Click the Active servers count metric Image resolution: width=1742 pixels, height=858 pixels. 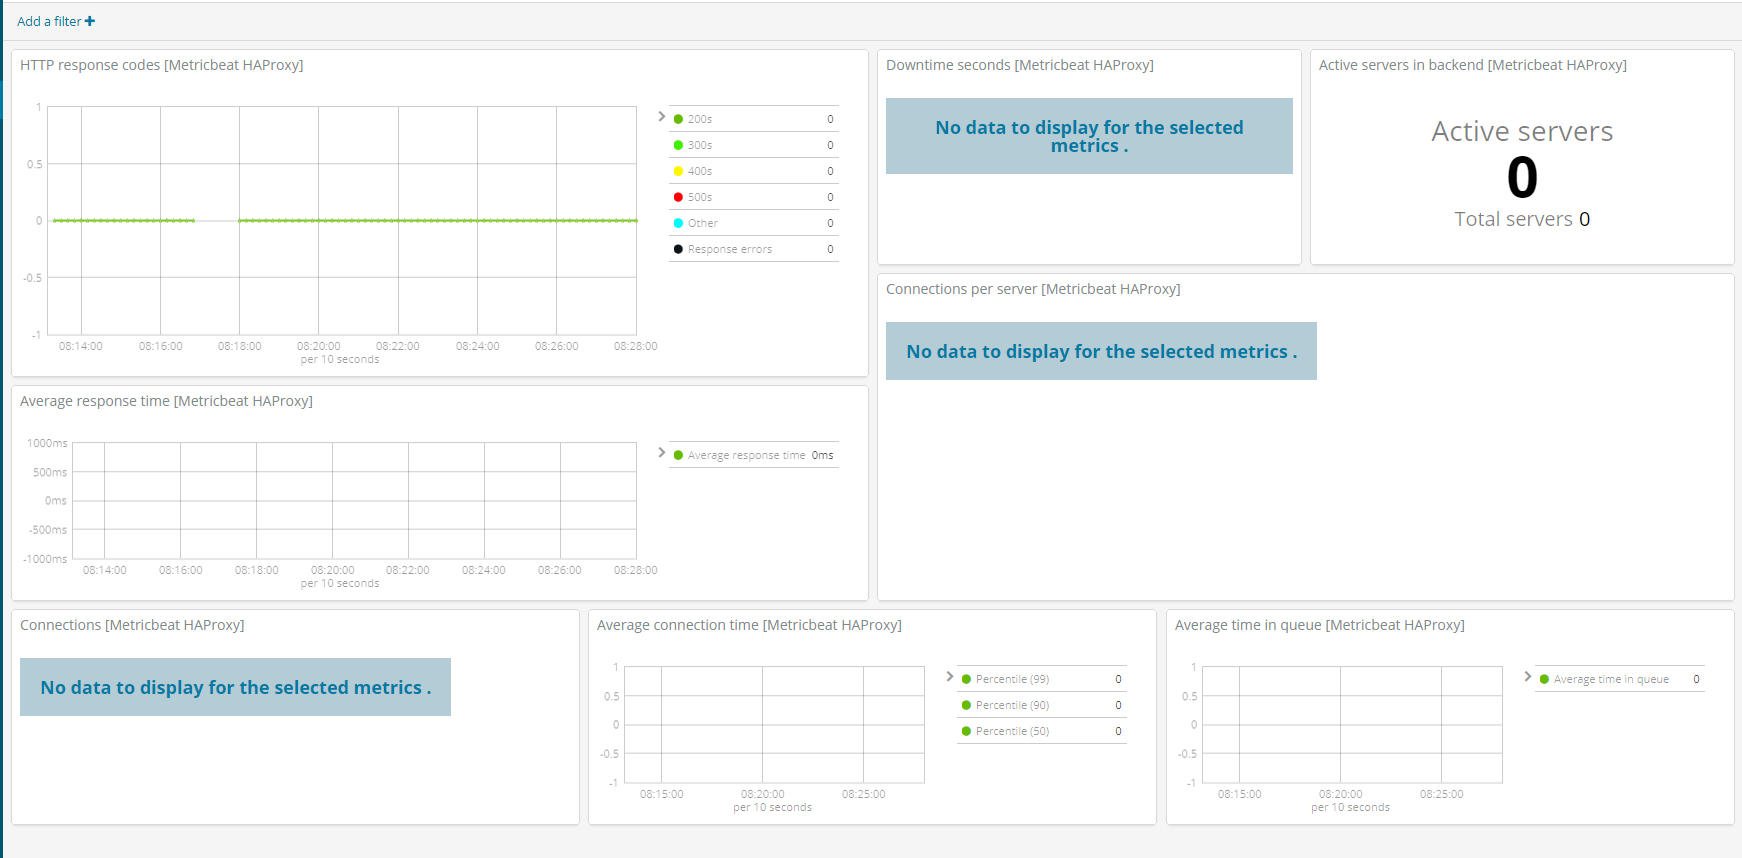tap(1522, 178)
